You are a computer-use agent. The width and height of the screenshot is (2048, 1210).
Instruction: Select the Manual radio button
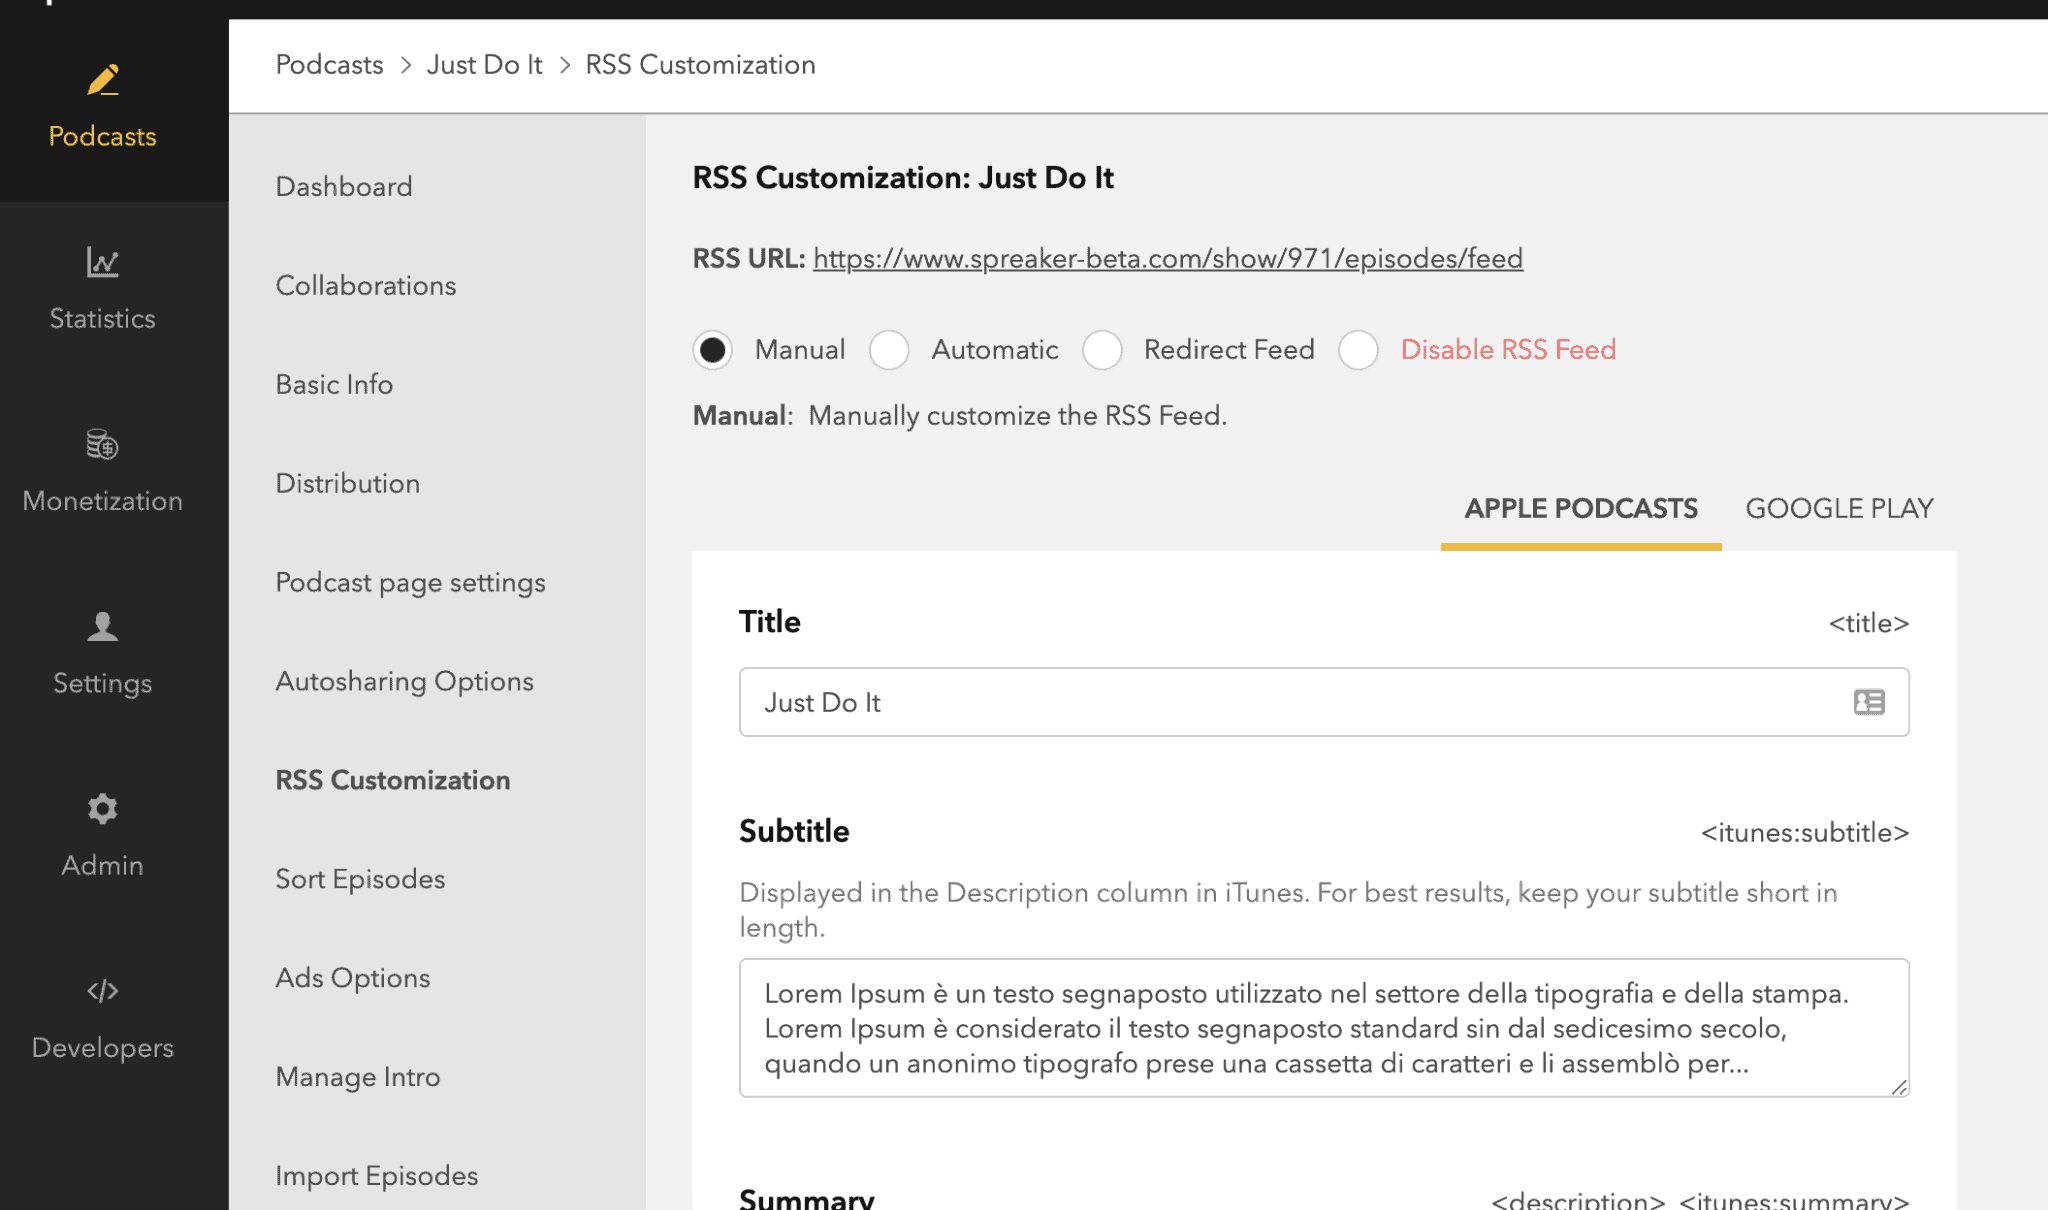[713, 350]
